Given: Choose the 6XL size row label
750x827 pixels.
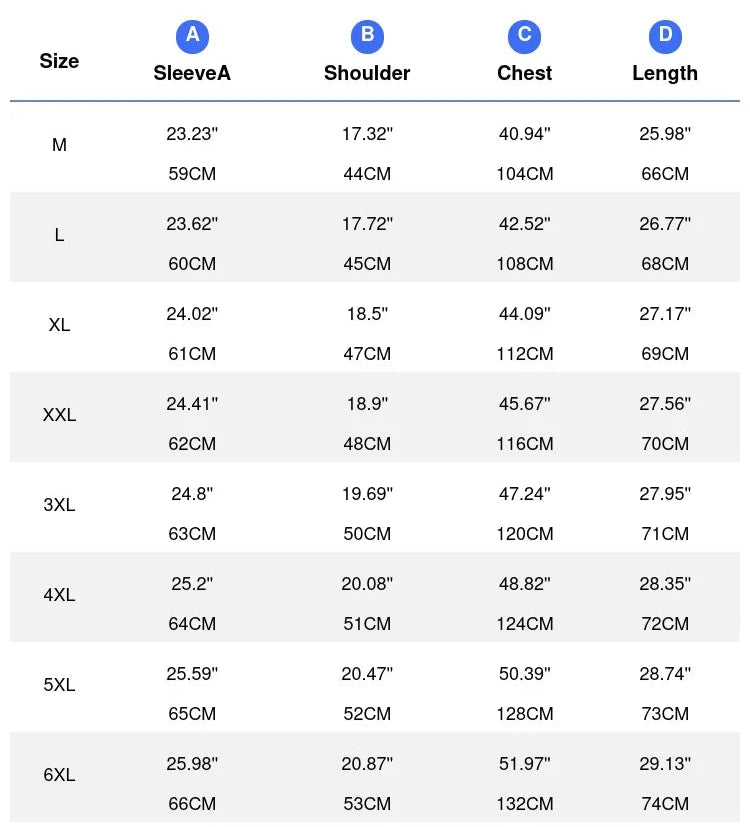Looking at the screenshot, I should [59, 775].
